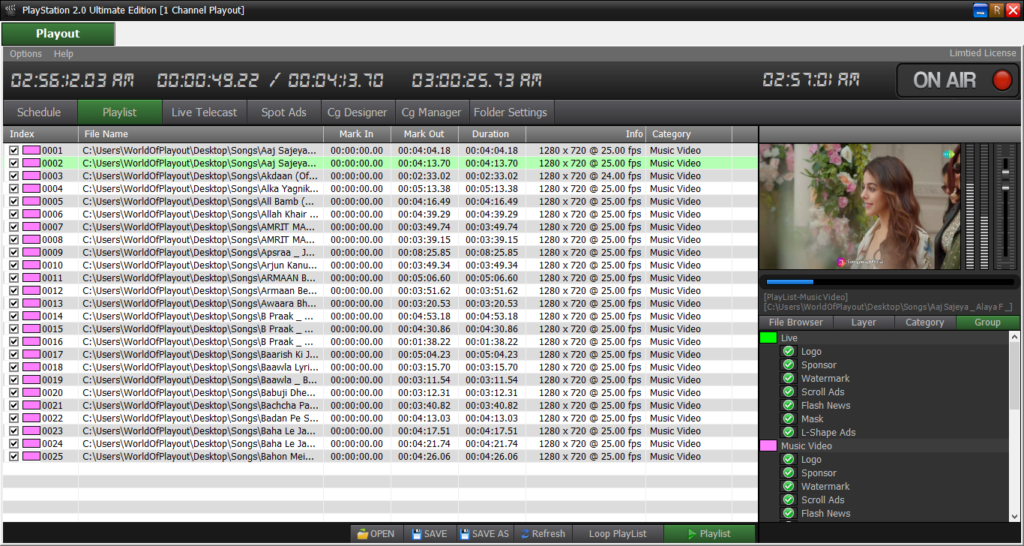
Task: Switch to the File Browser panel tab
Action: click(x=795, y=323)
